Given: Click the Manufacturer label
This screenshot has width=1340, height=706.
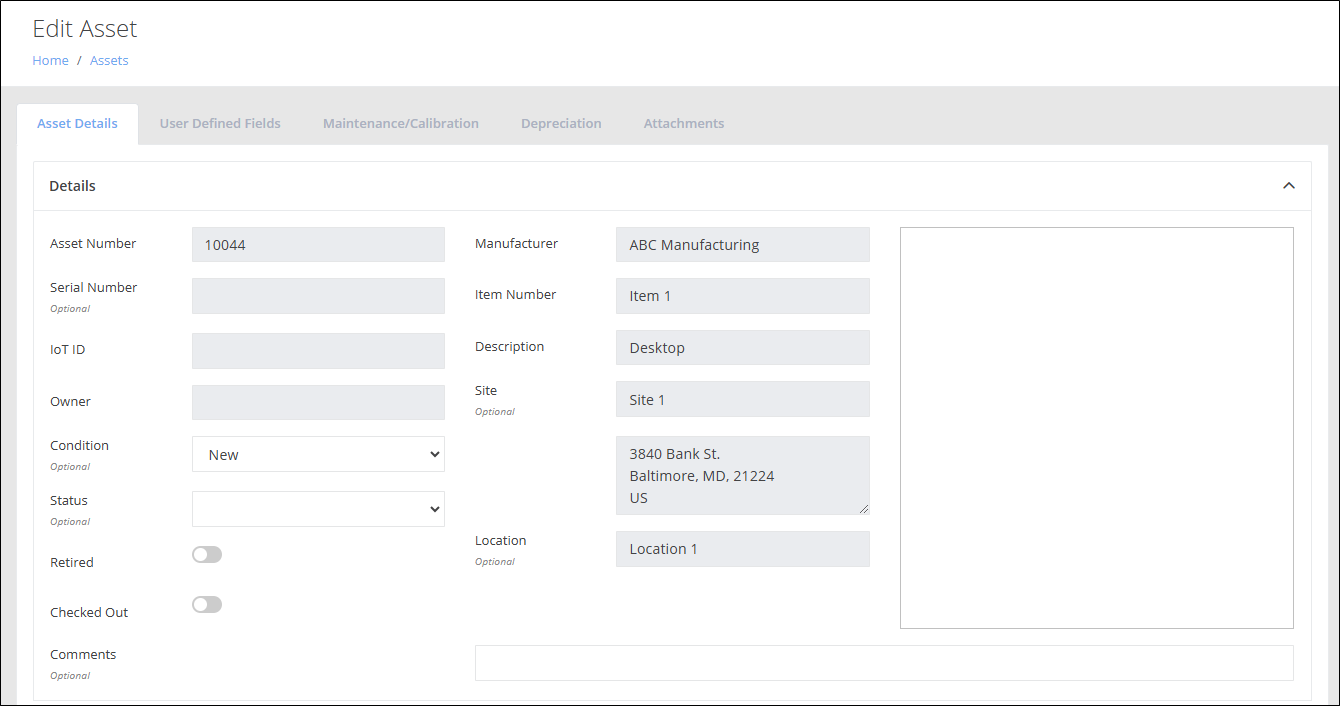Looking at the screenshot, I should (x=516, y=243).
